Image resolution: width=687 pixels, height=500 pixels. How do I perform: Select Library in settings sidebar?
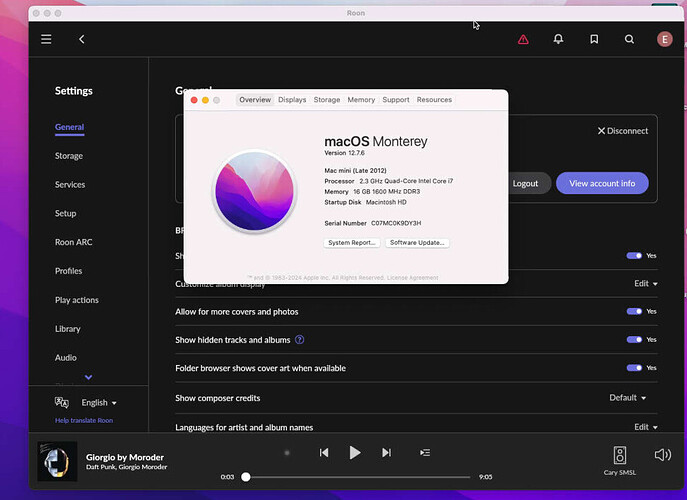pyautogui.click(x=67, y=329)
